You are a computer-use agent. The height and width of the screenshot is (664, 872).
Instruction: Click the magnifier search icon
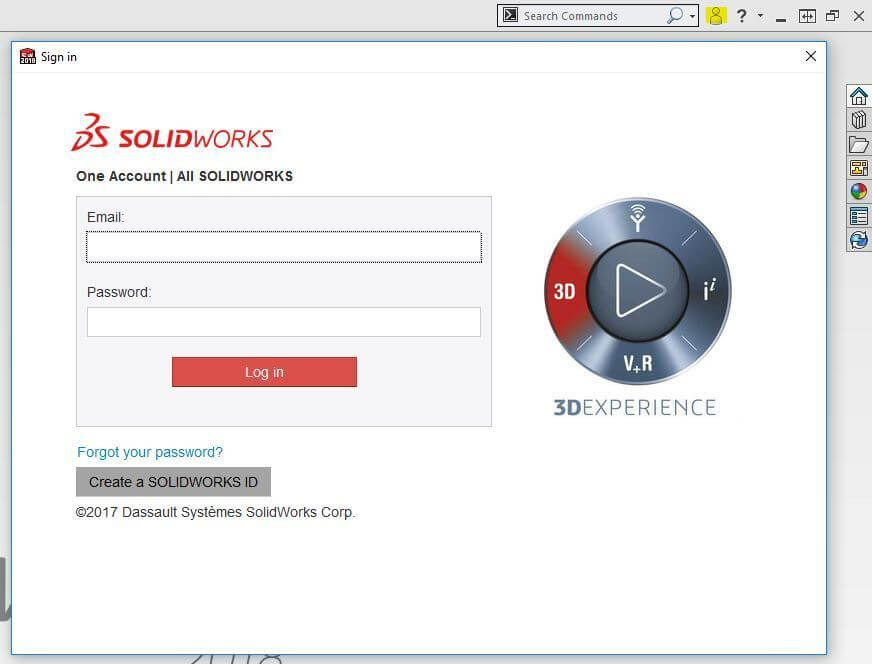[675, 16]
